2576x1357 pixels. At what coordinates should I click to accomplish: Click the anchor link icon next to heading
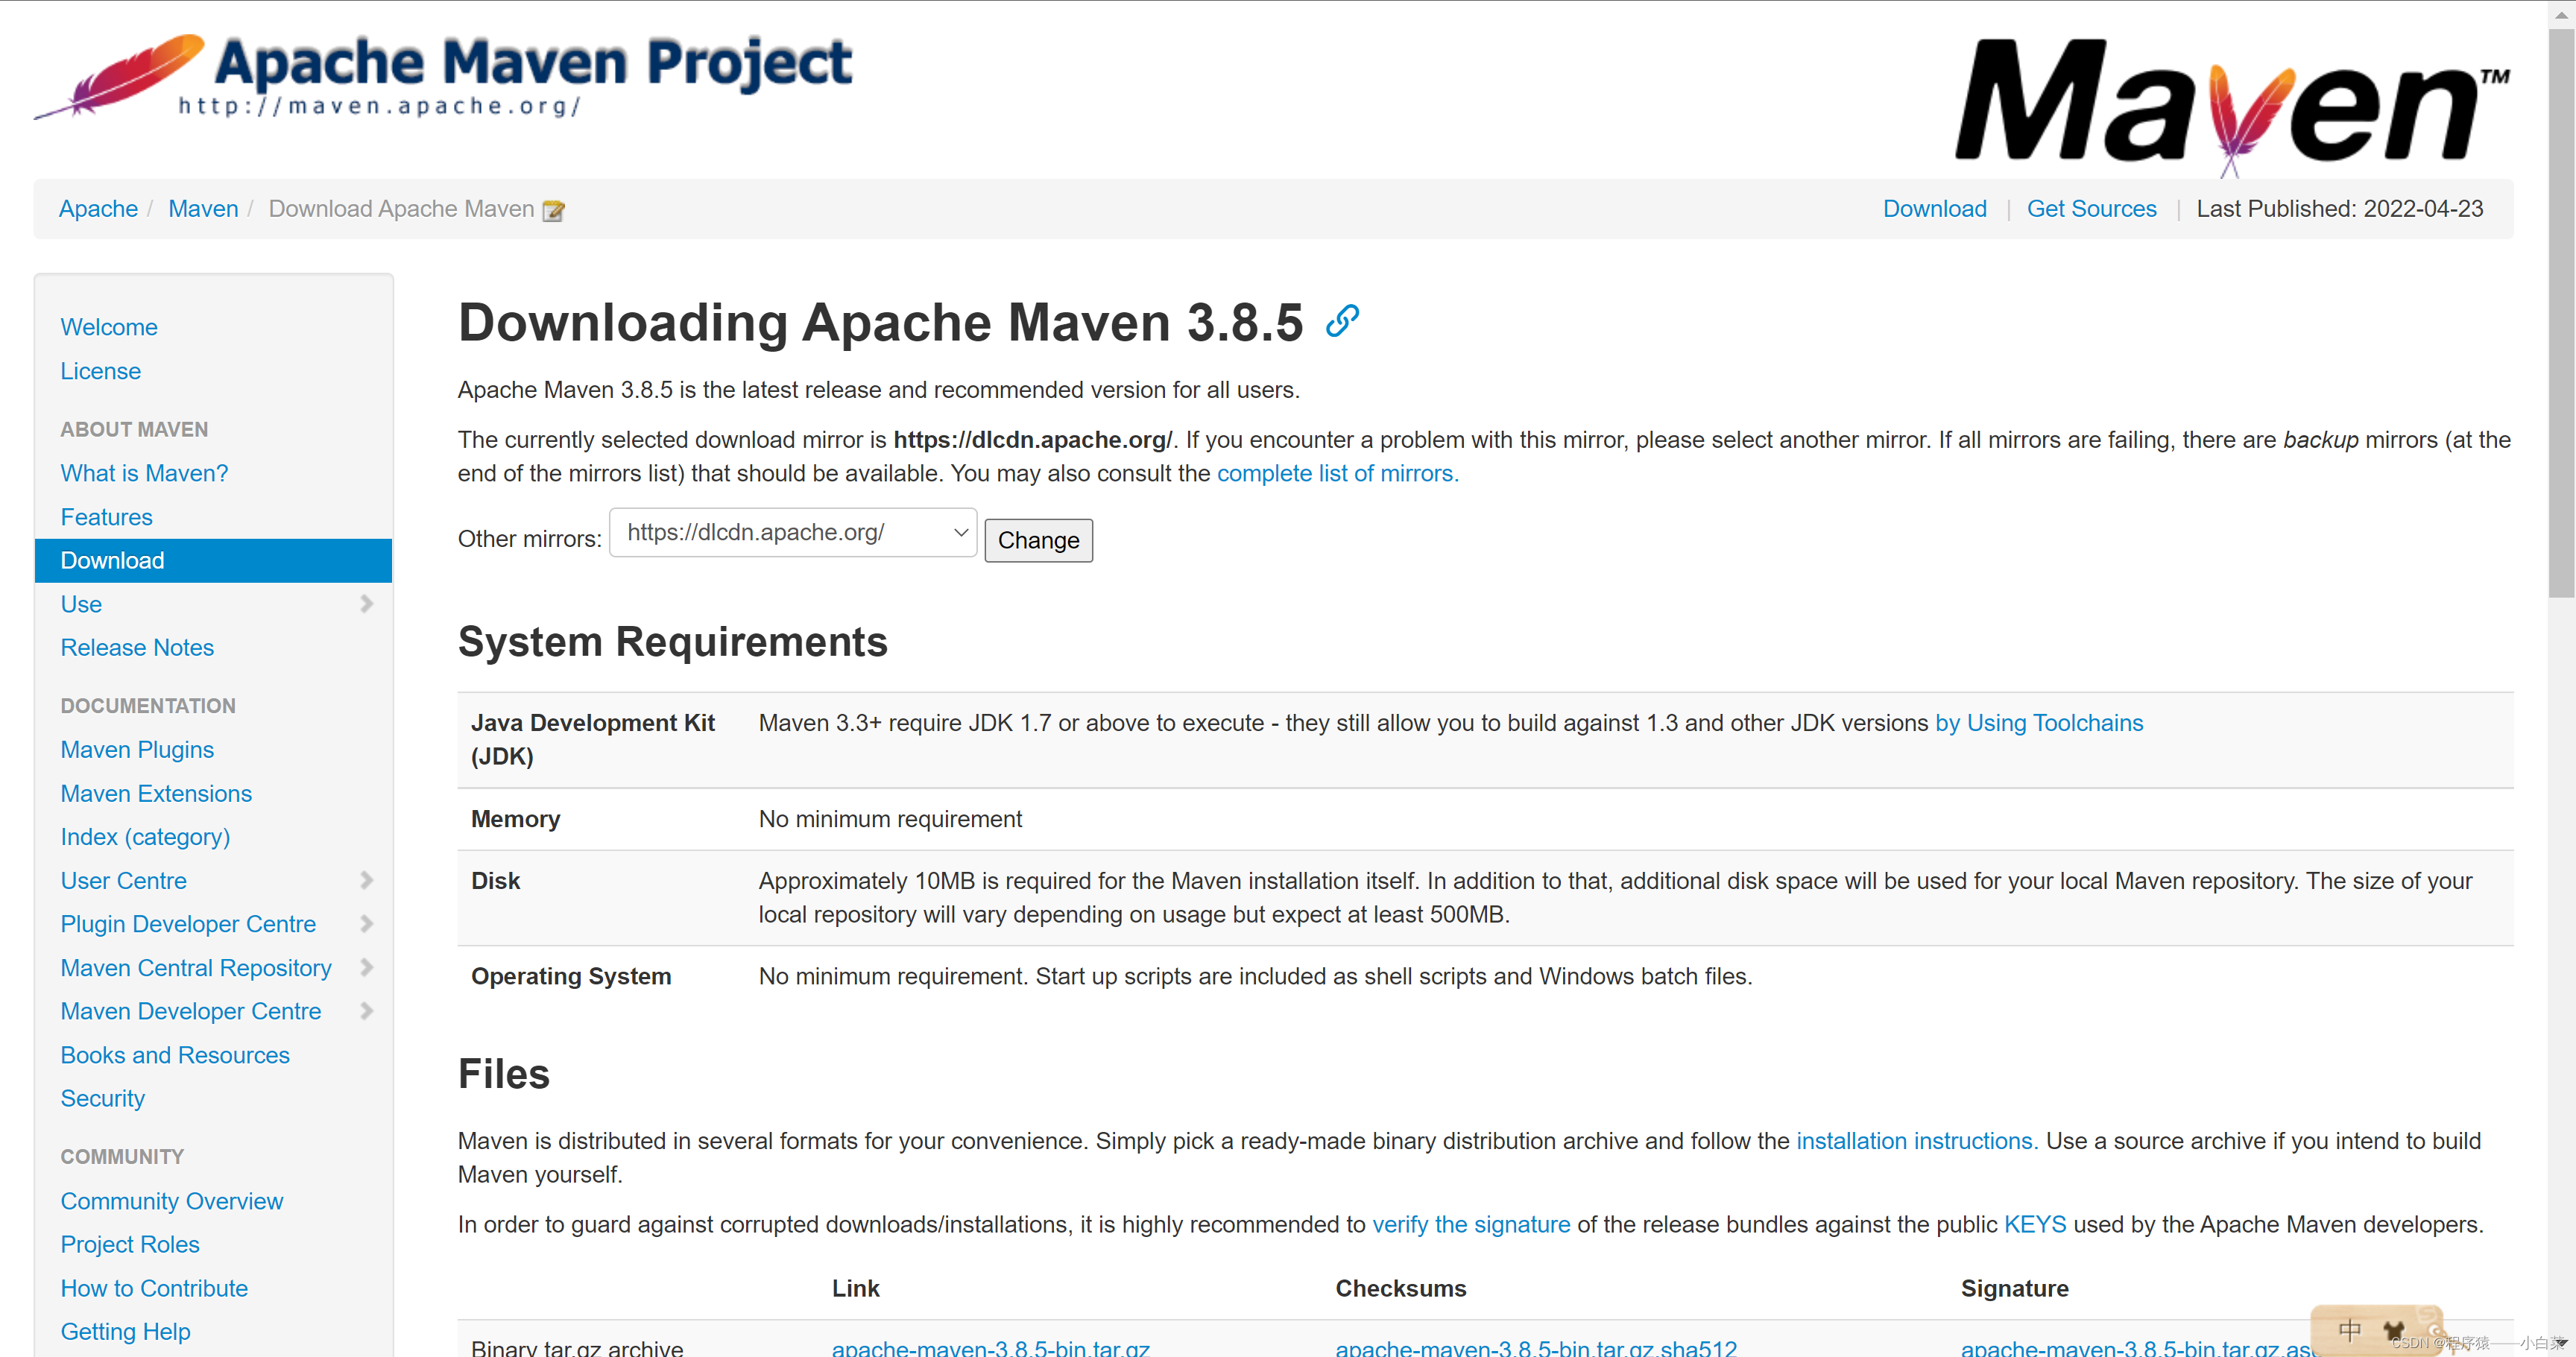point(1342,321)
